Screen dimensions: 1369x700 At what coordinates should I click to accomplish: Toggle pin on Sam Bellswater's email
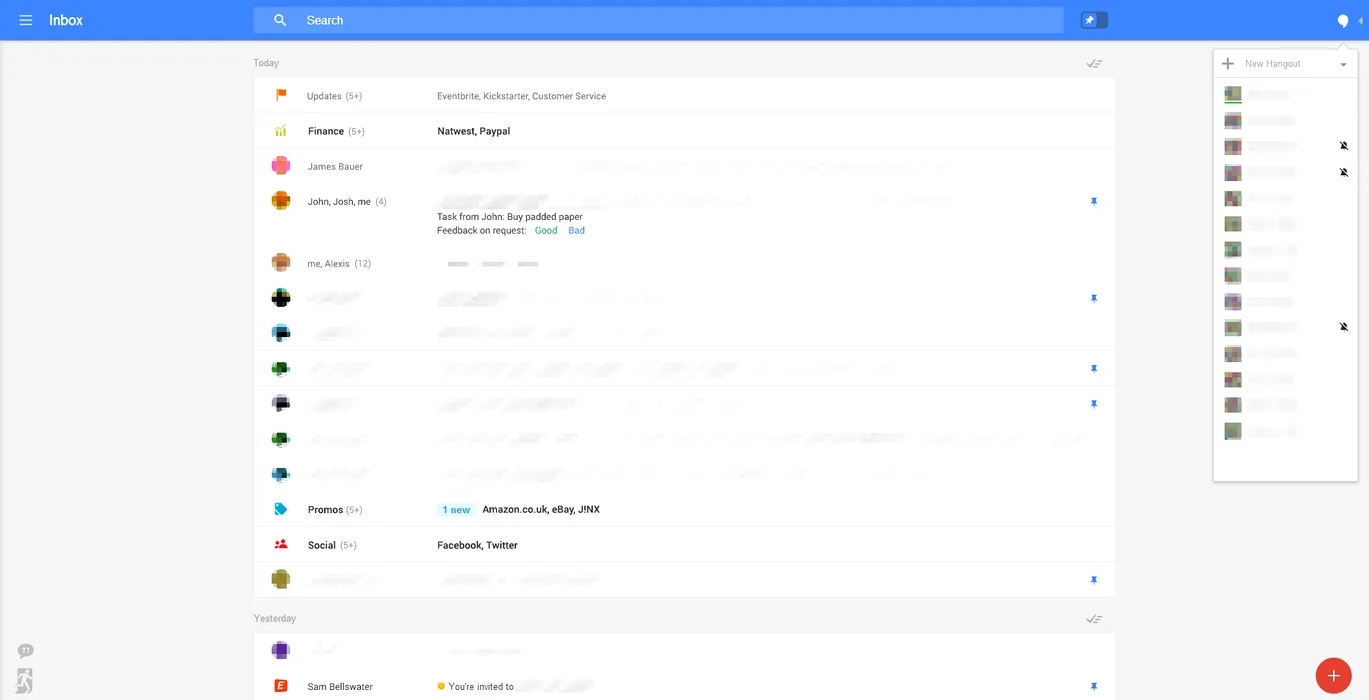pos(1094,687)
